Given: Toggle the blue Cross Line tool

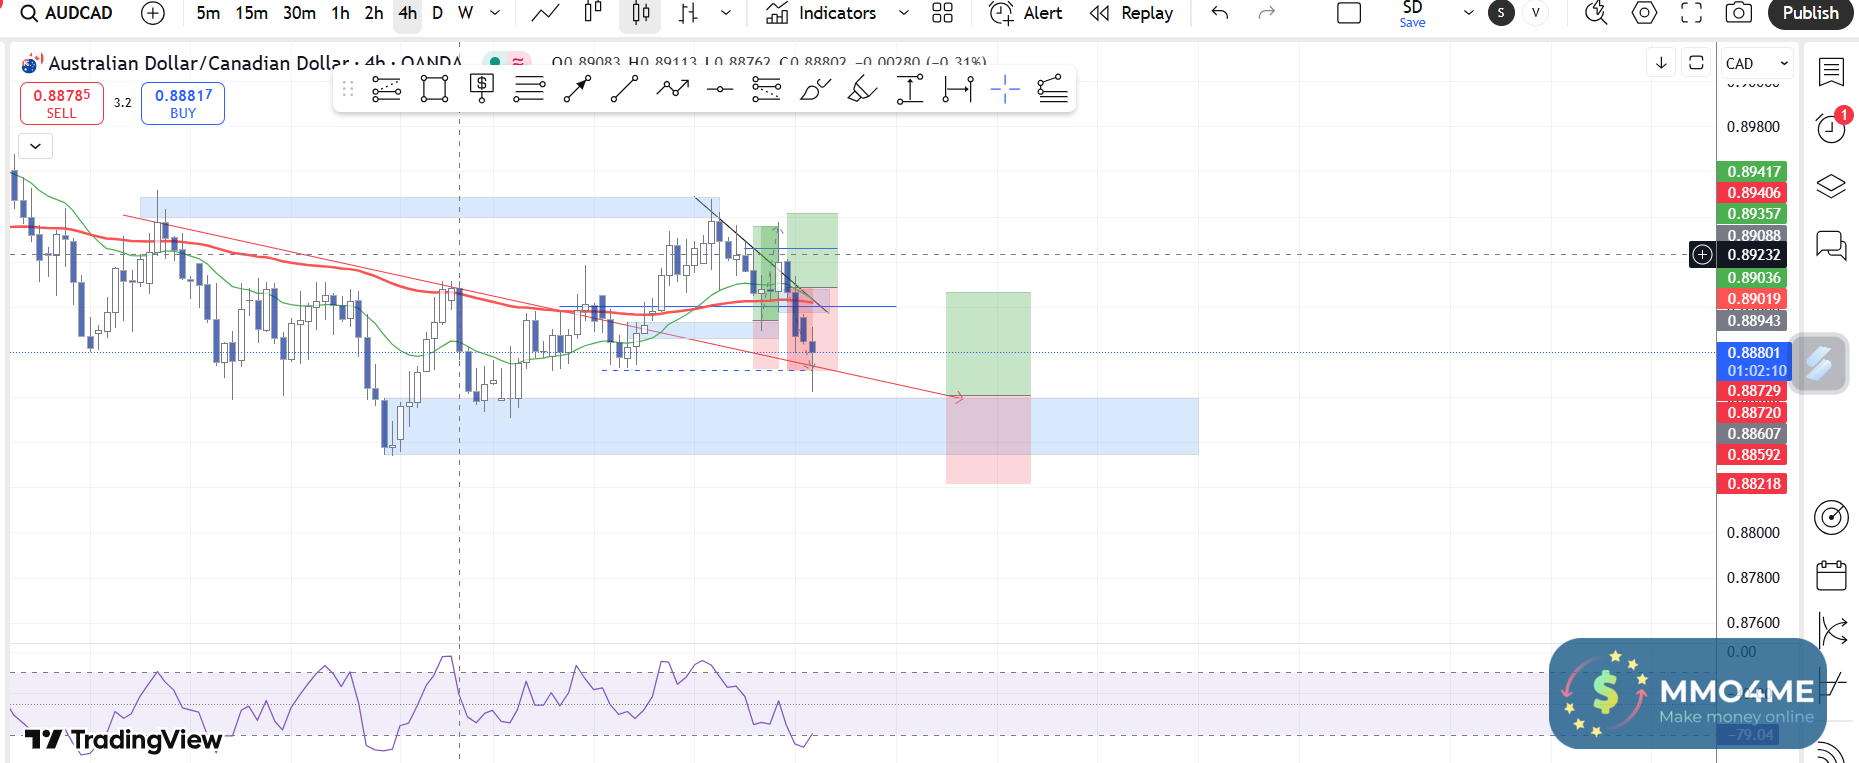Looking at the screenshot, I should click(1005, 89).
